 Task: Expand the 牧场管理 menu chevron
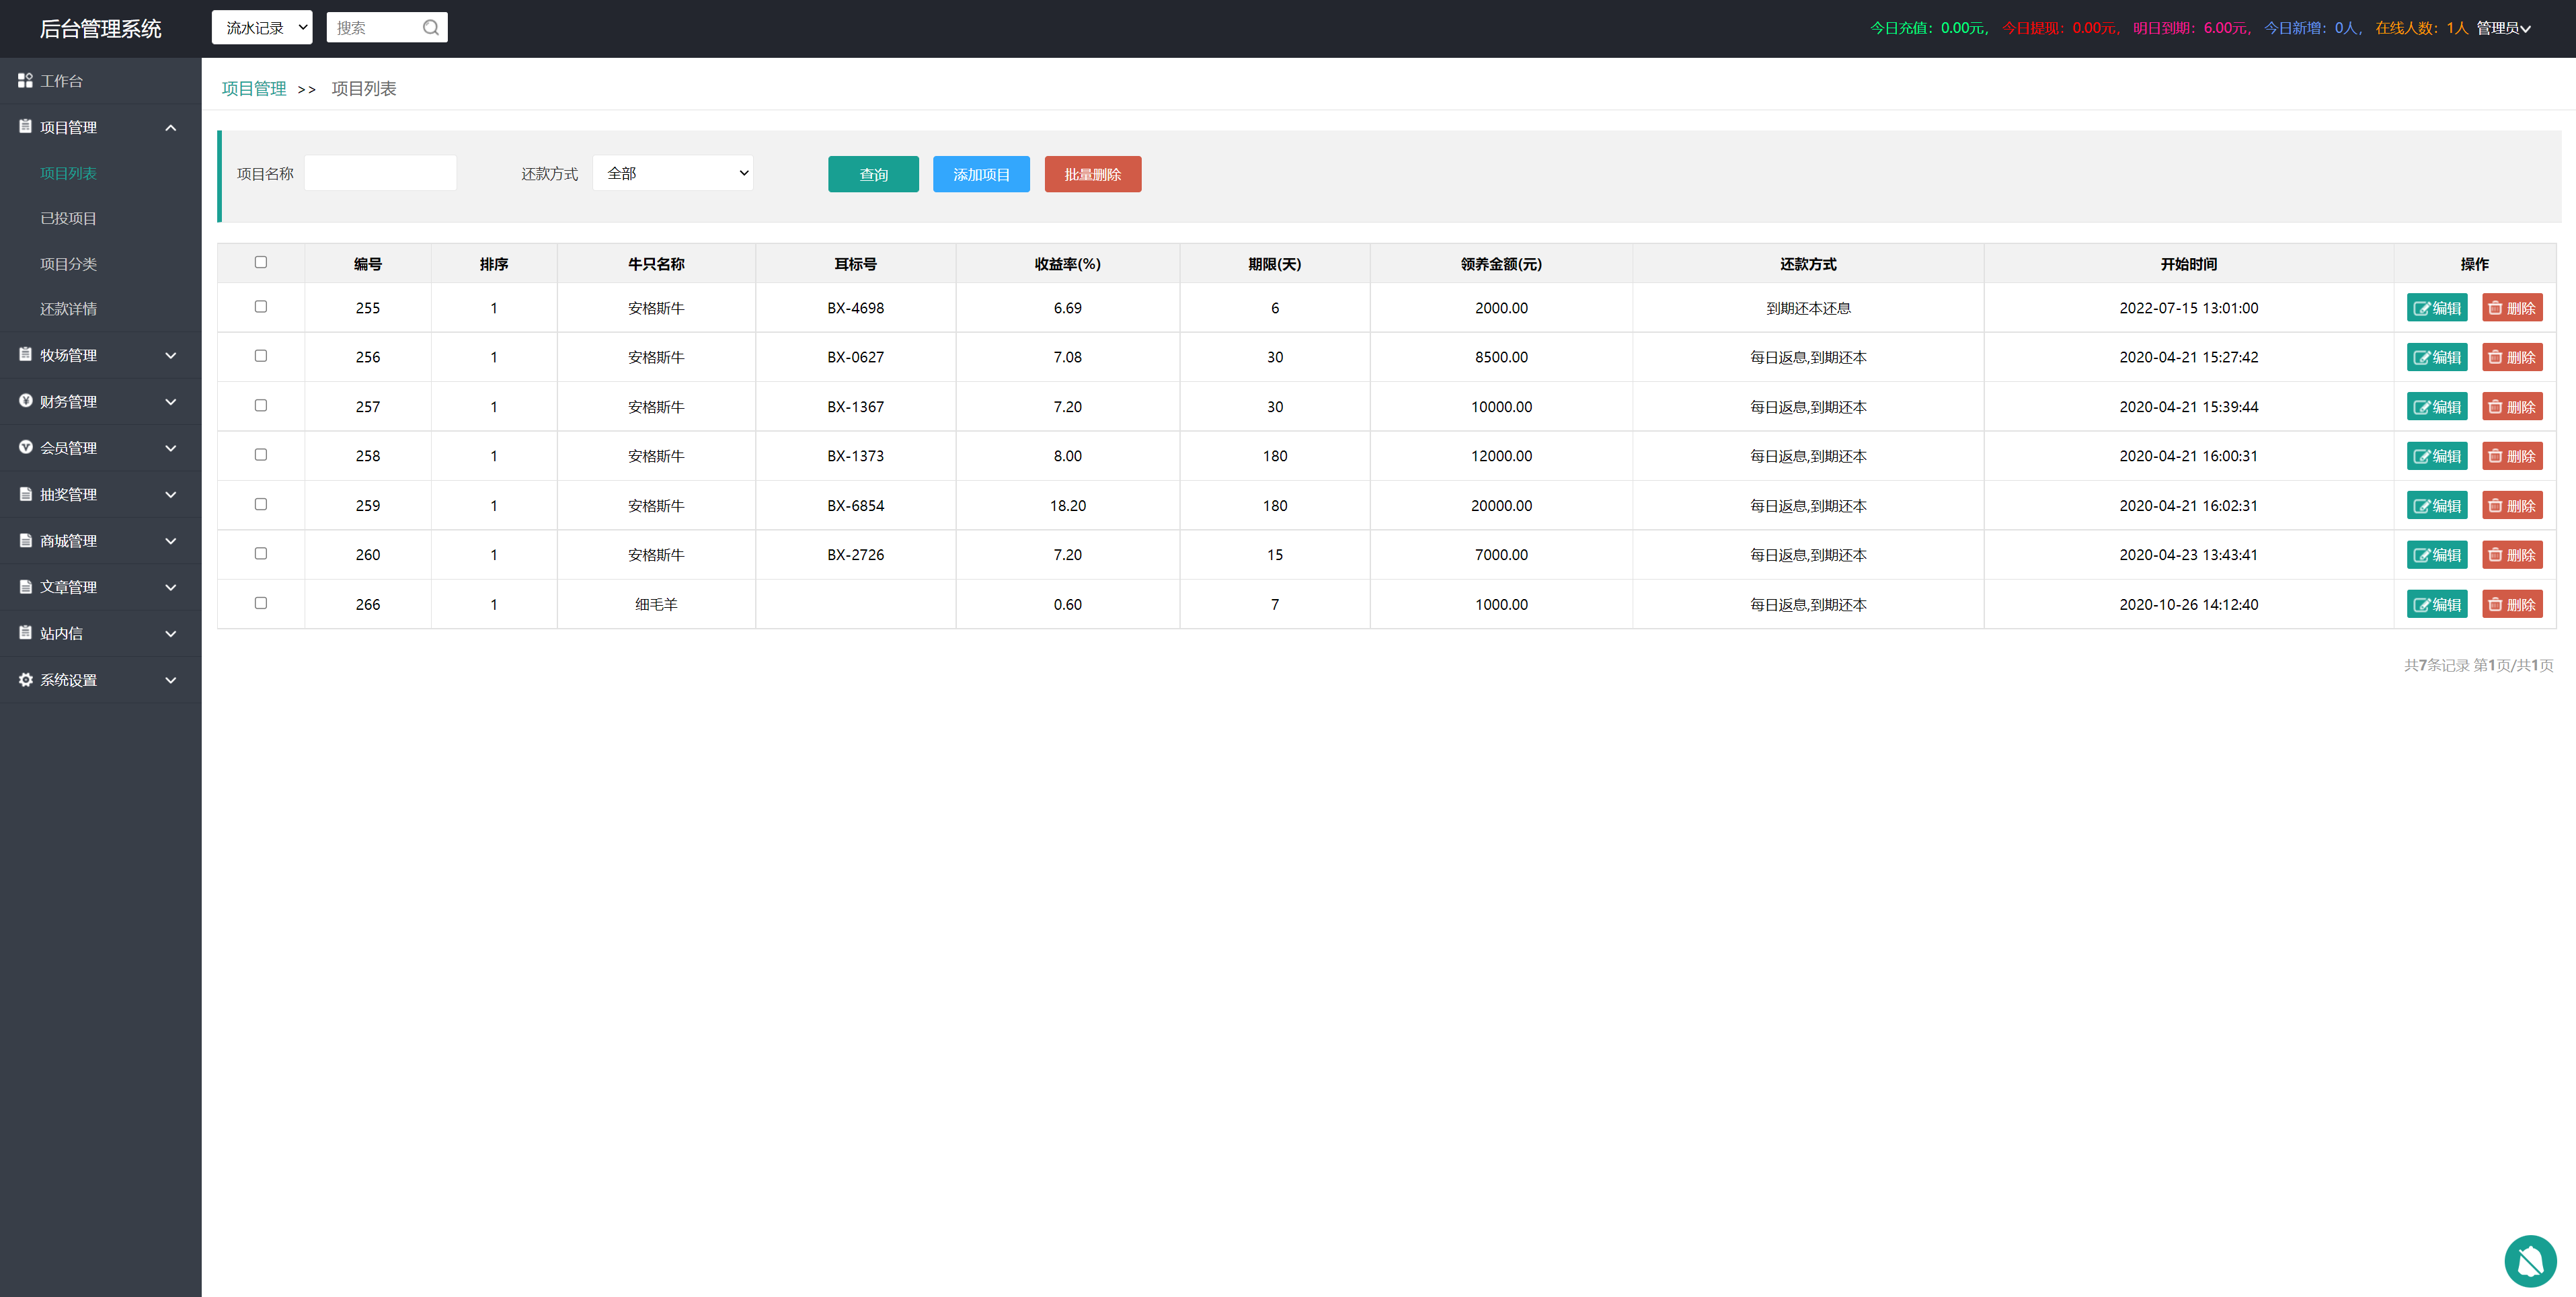pos(171,355)
